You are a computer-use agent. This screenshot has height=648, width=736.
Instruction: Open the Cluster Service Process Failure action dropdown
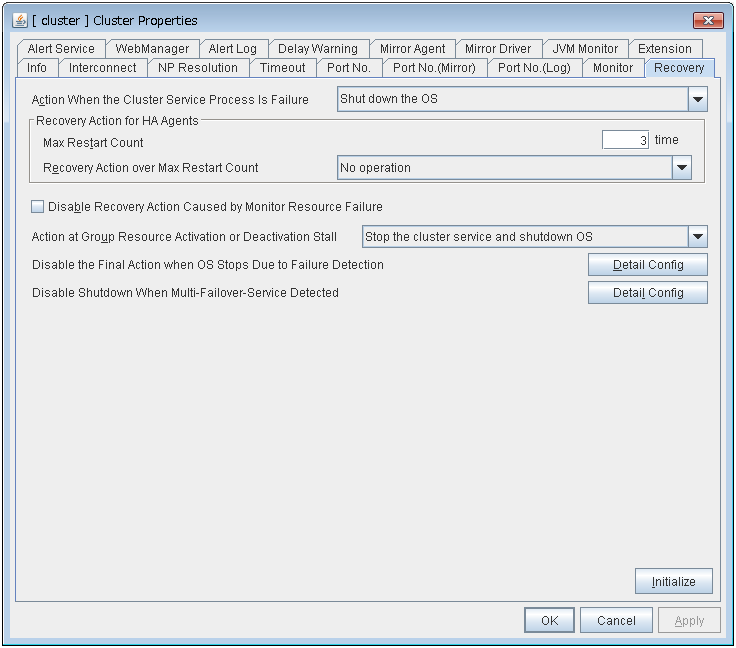tap(698, 99)
